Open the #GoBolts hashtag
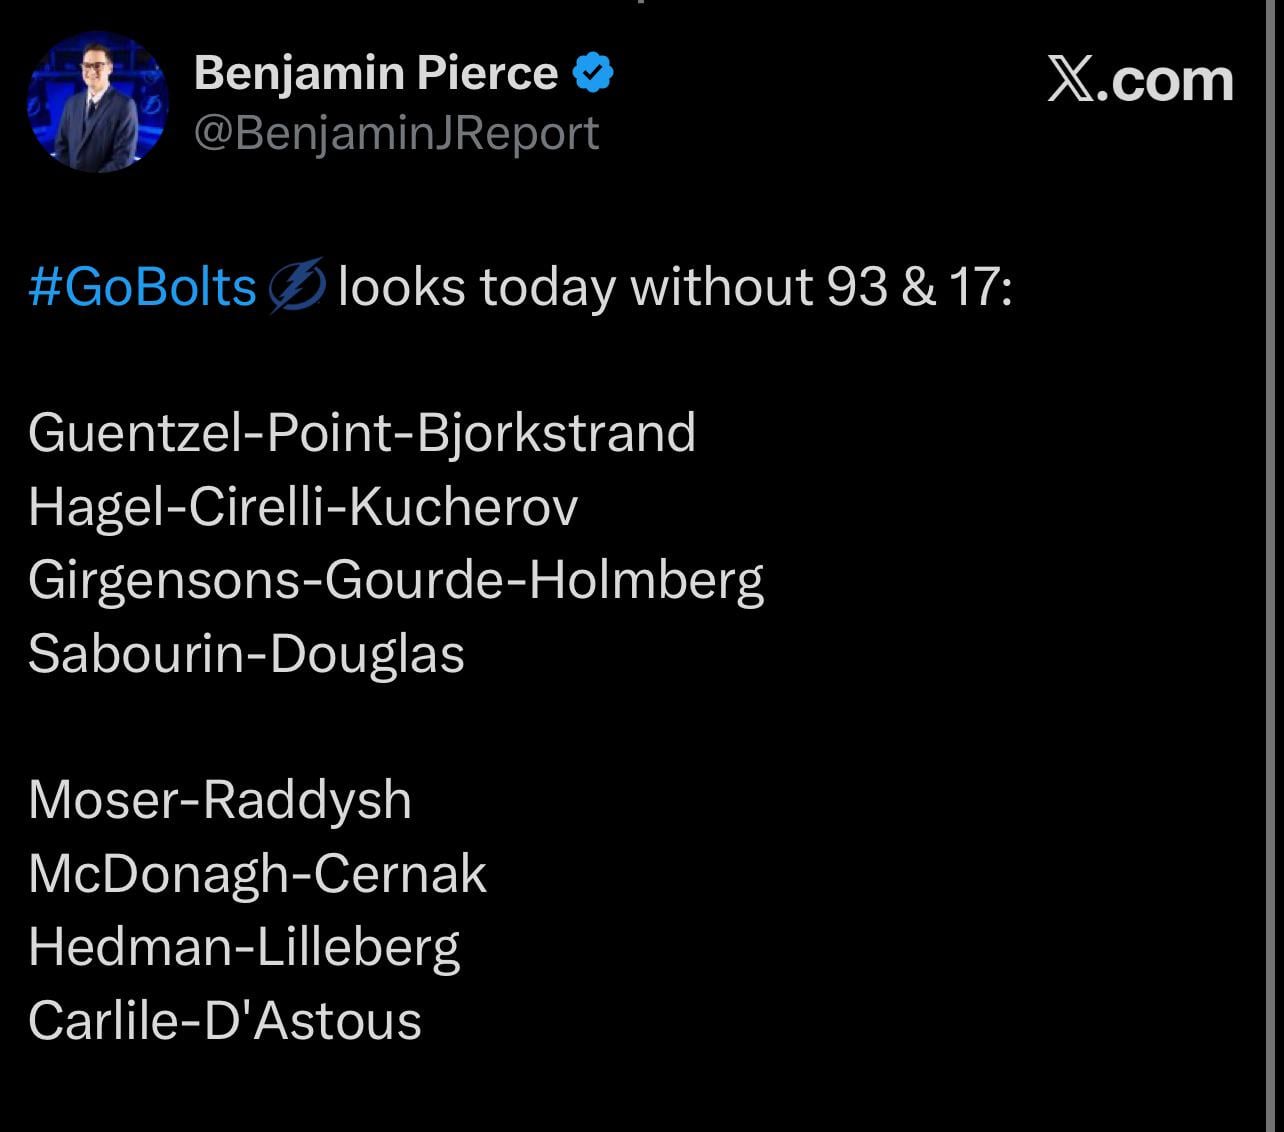 point(143,288)
